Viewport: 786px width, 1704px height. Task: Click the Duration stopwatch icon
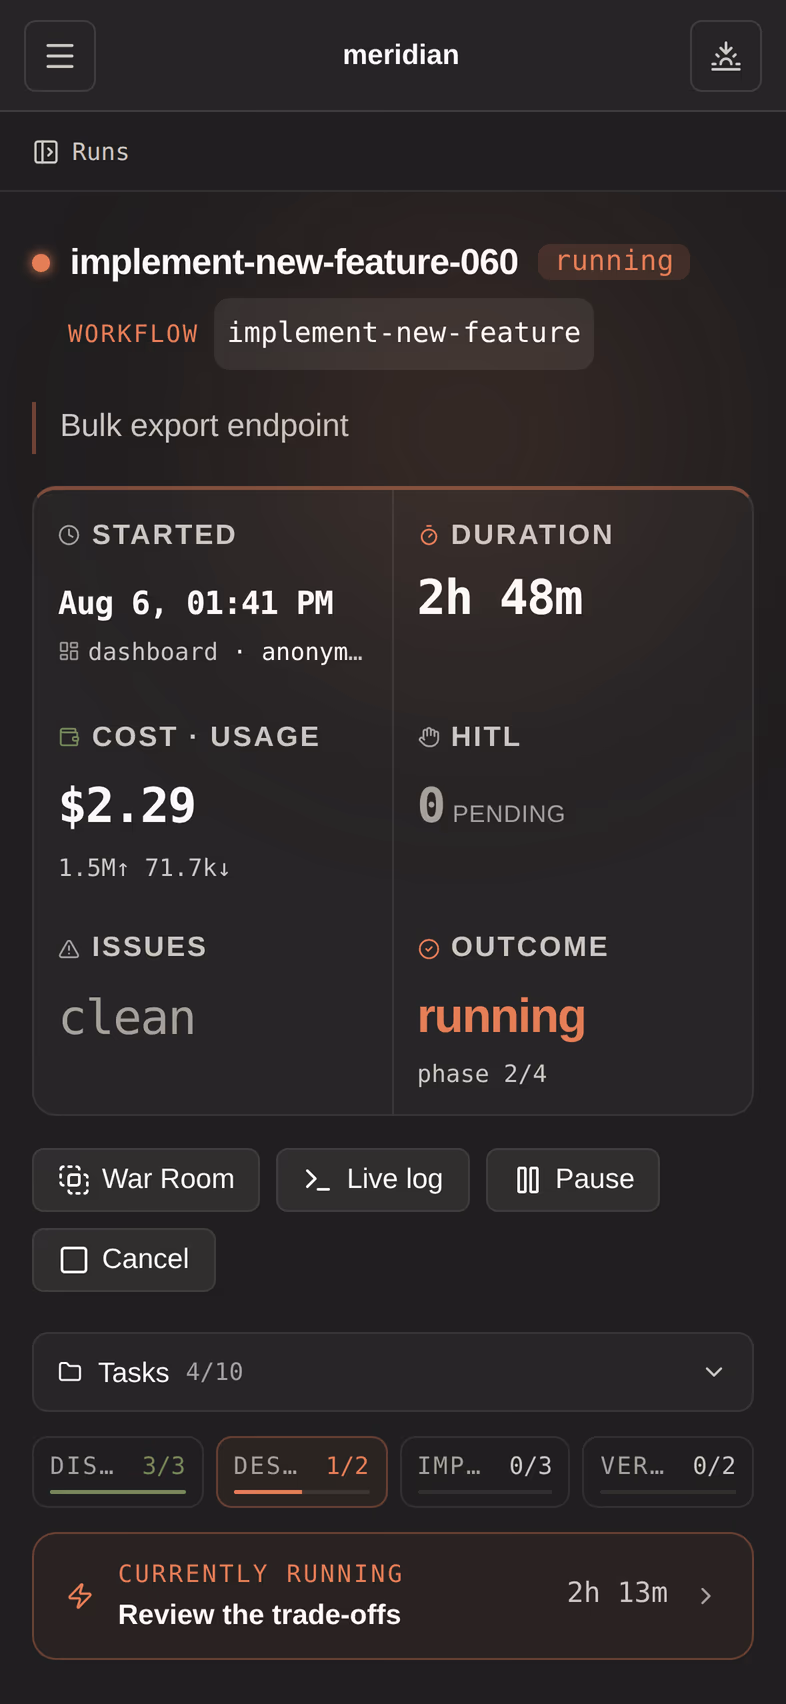429,536
